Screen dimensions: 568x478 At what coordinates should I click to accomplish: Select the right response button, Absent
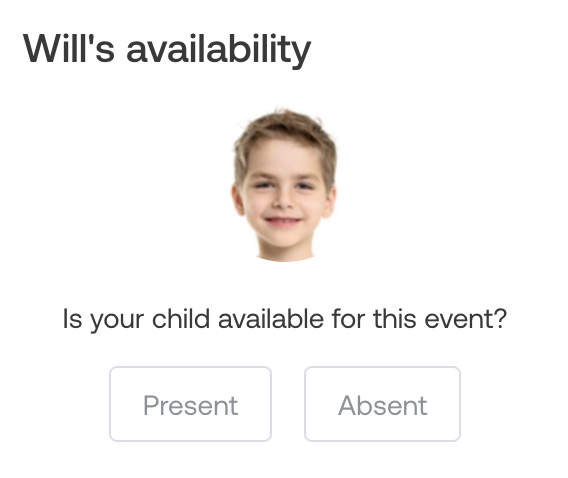tap(382, 404)
